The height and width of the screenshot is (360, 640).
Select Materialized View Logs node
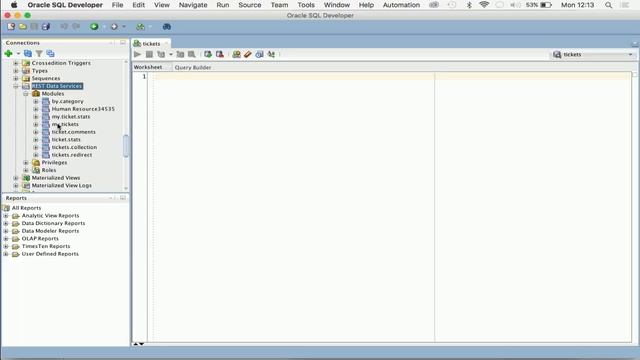click(62, 186)
